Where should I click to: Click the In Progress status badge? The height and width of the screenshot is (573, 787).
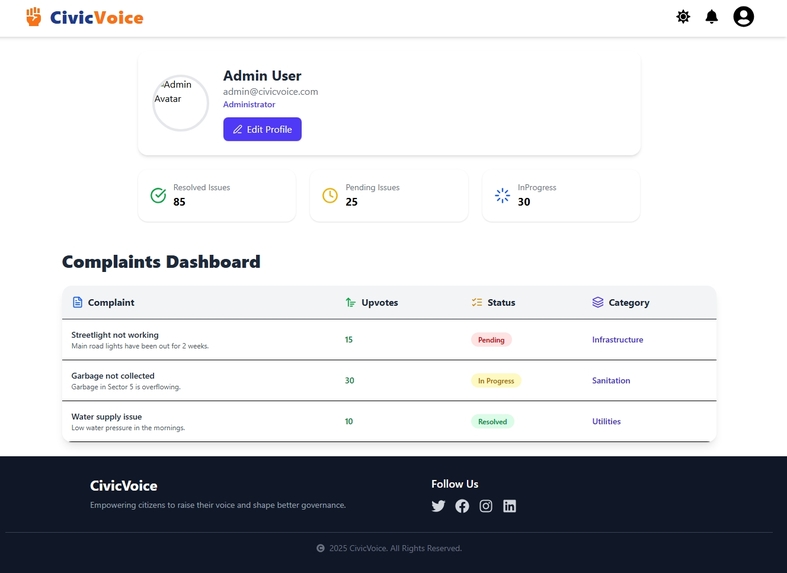pyautogui.click(x=496, y=381)
